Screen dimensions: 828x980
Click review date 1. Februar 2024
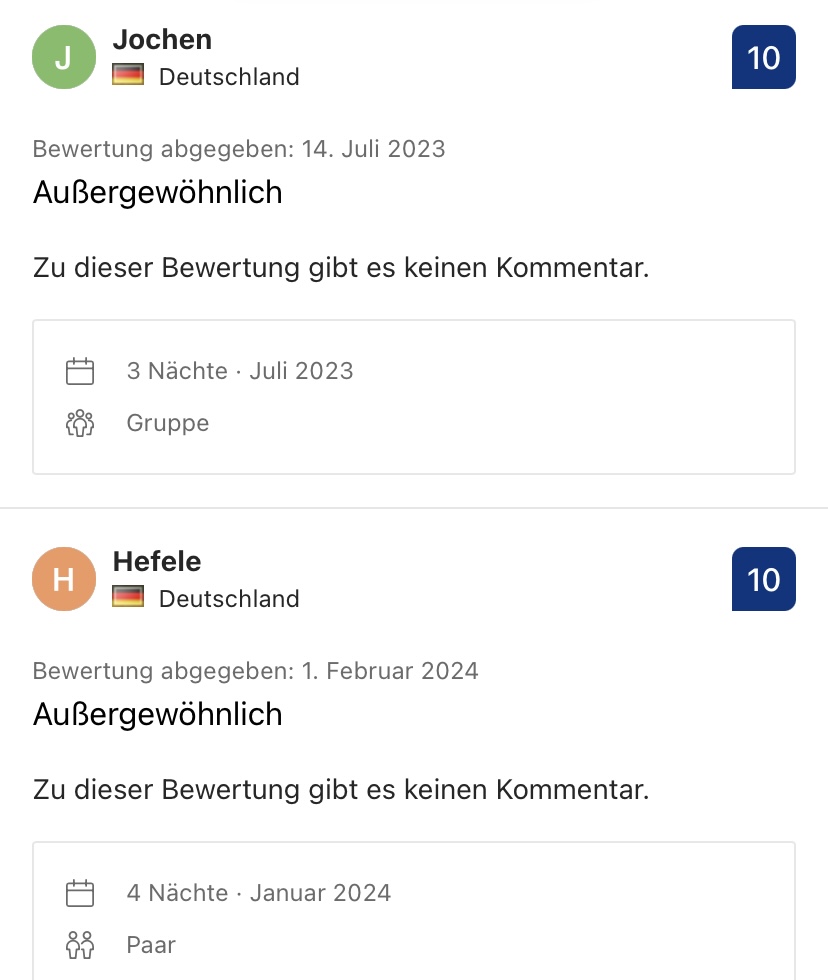390,671
